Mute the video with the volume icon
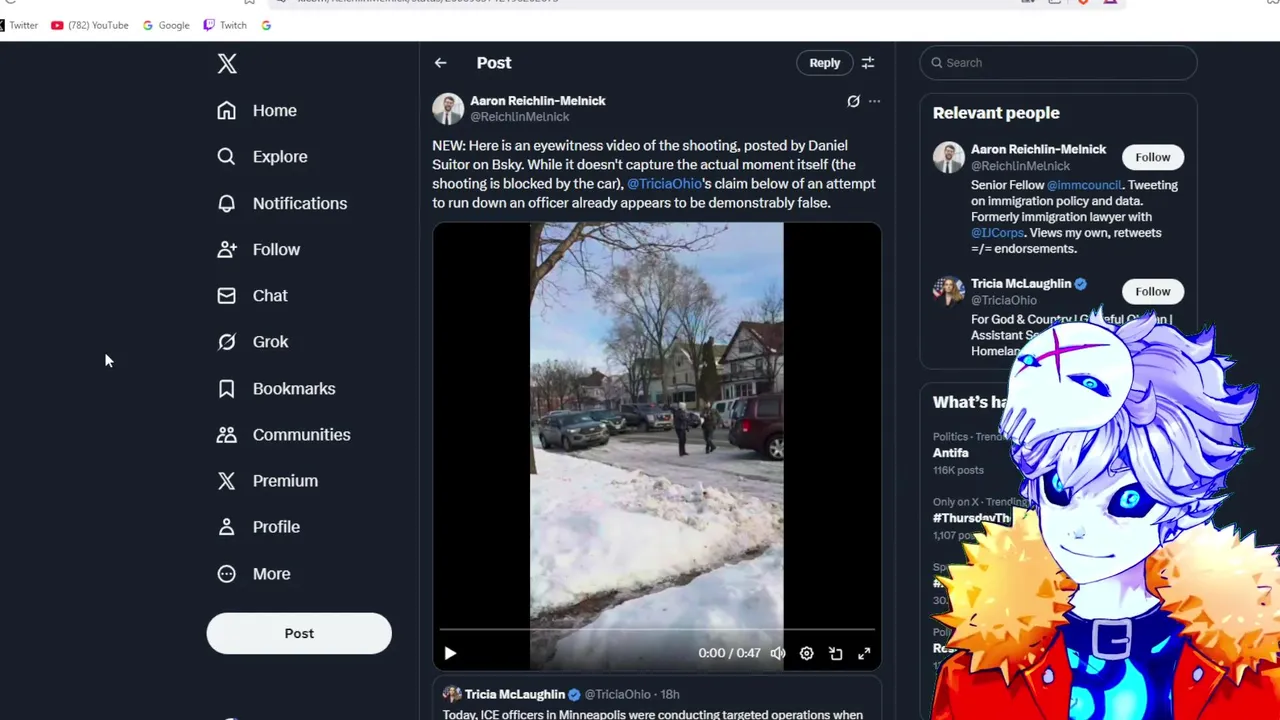The image size is (1280, 720). tap(778, 653)
